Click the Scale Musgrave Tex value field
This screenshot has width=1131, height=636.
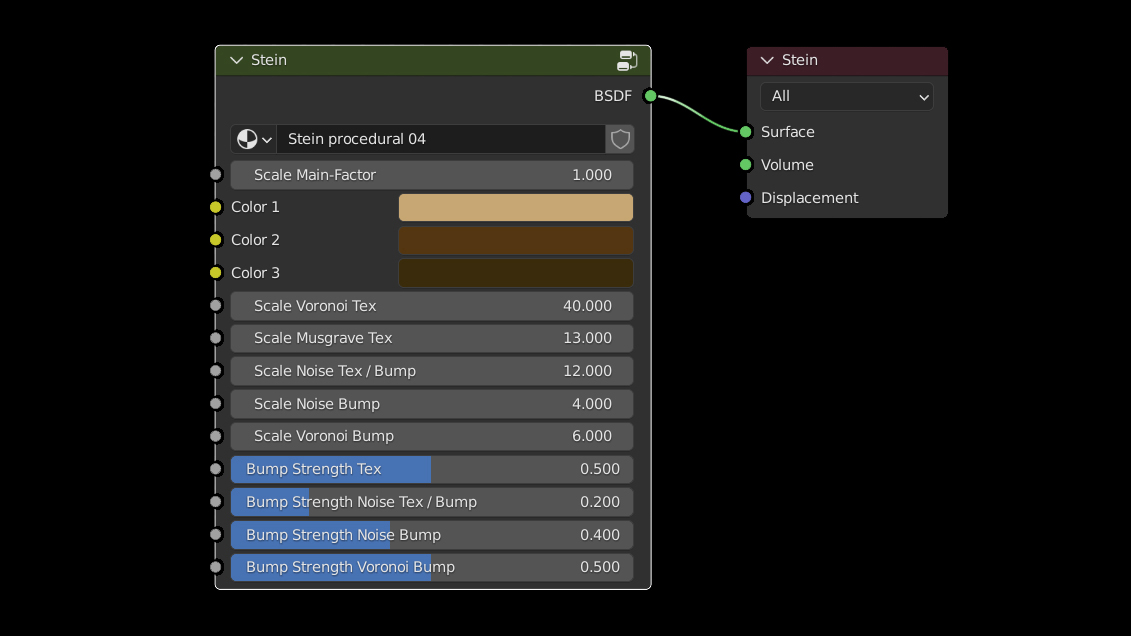pyautogui.click(x=432, y=338)
